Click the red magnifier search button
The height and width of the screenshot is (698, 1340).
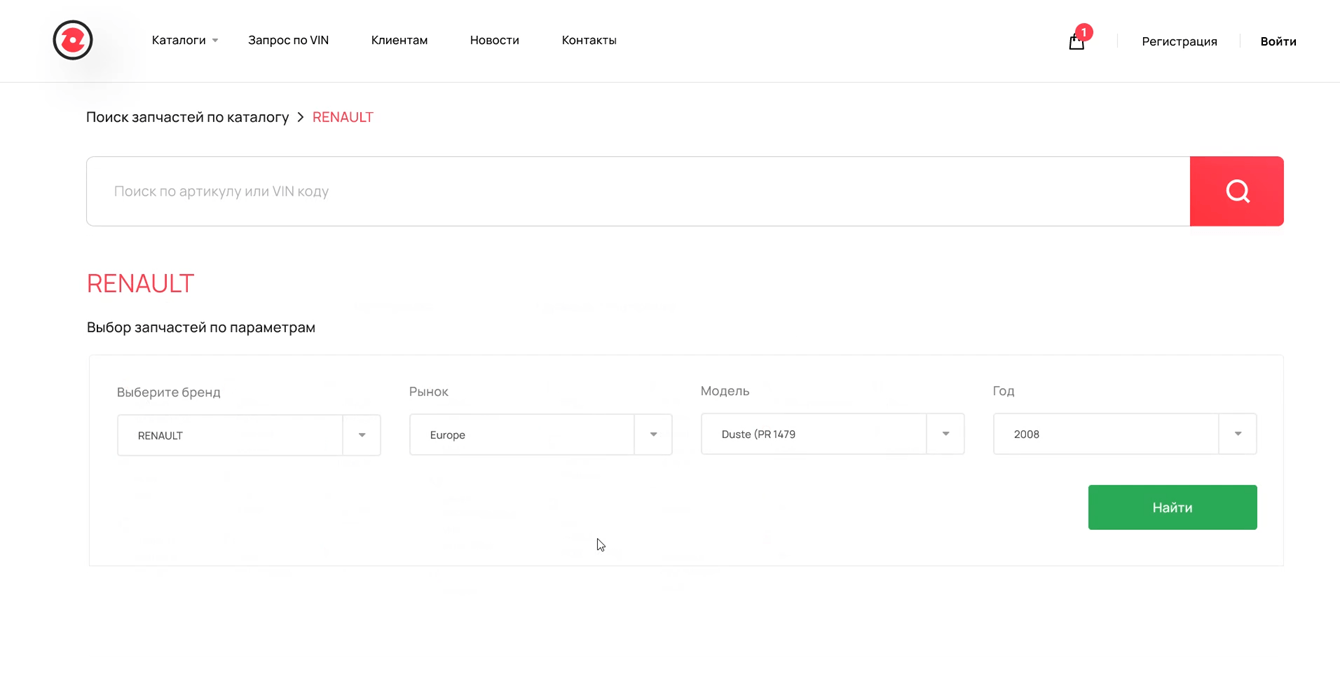tap(1237, 191)
